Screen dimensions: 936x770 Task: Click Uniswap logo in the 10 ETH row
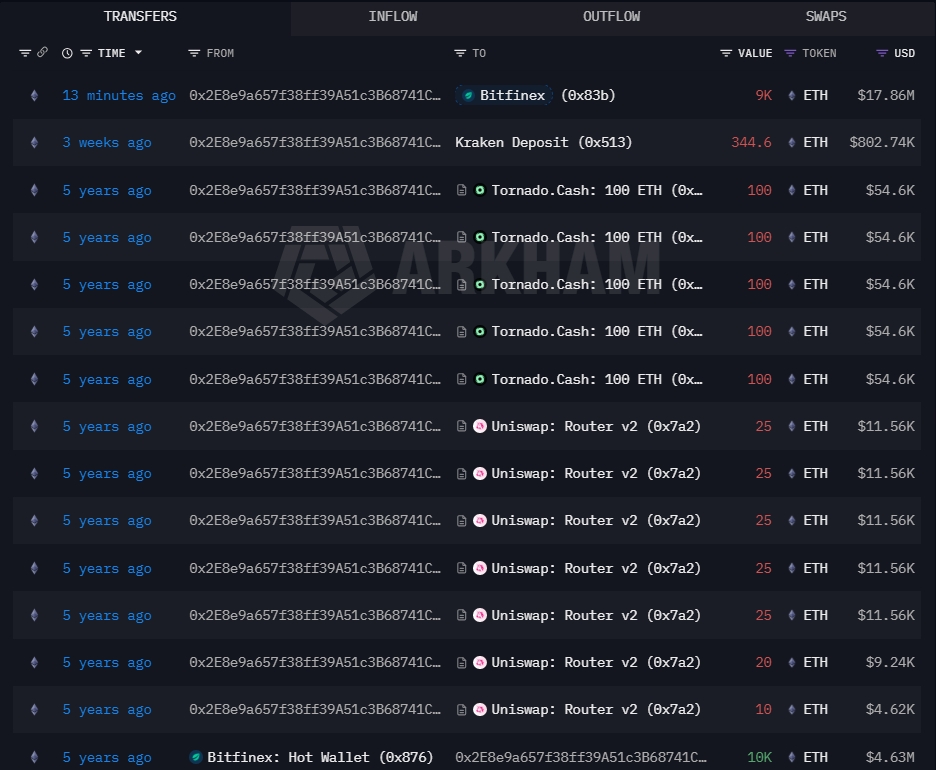point(480,710)
